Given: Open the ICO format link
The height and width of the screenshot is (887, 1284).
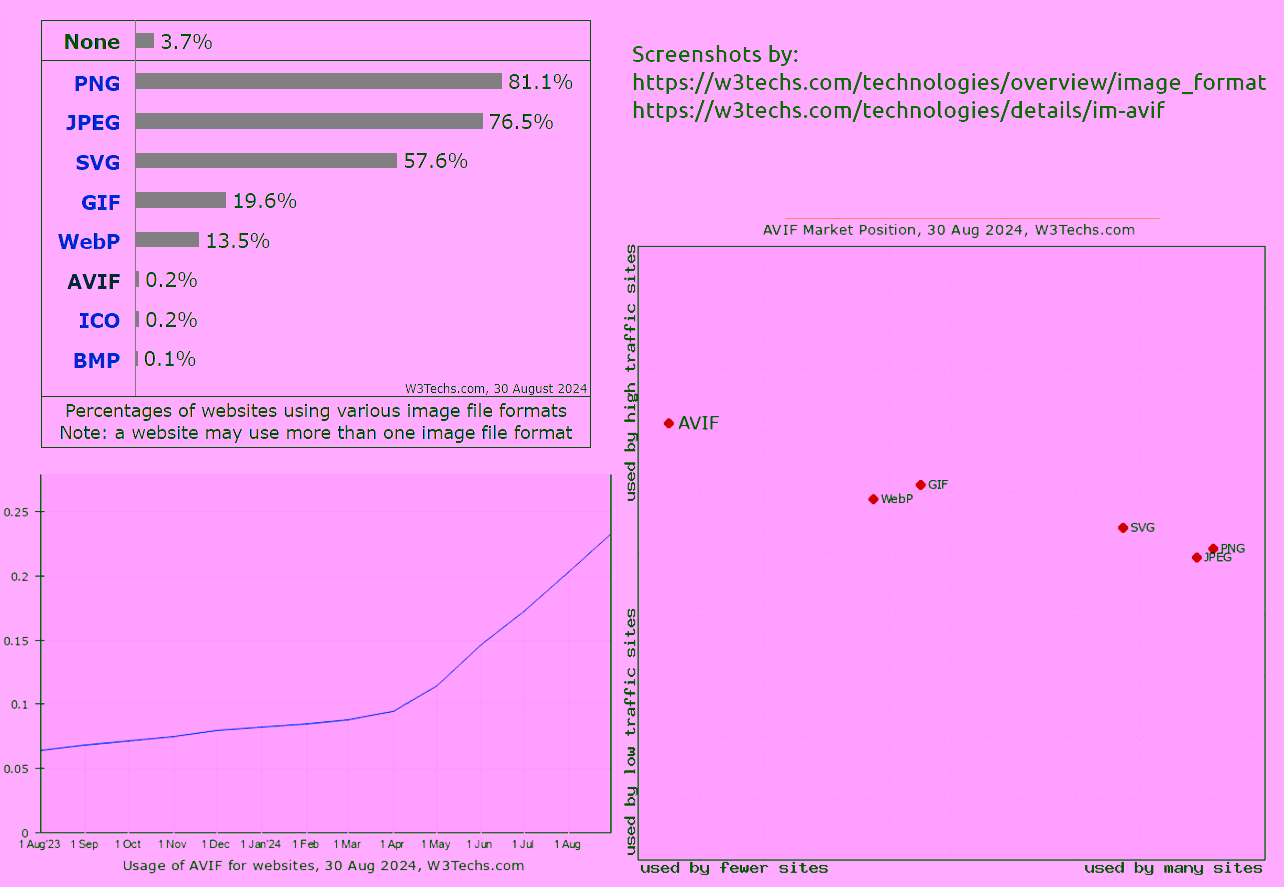Looking at the screenshot, I should [x=99, y=321].
